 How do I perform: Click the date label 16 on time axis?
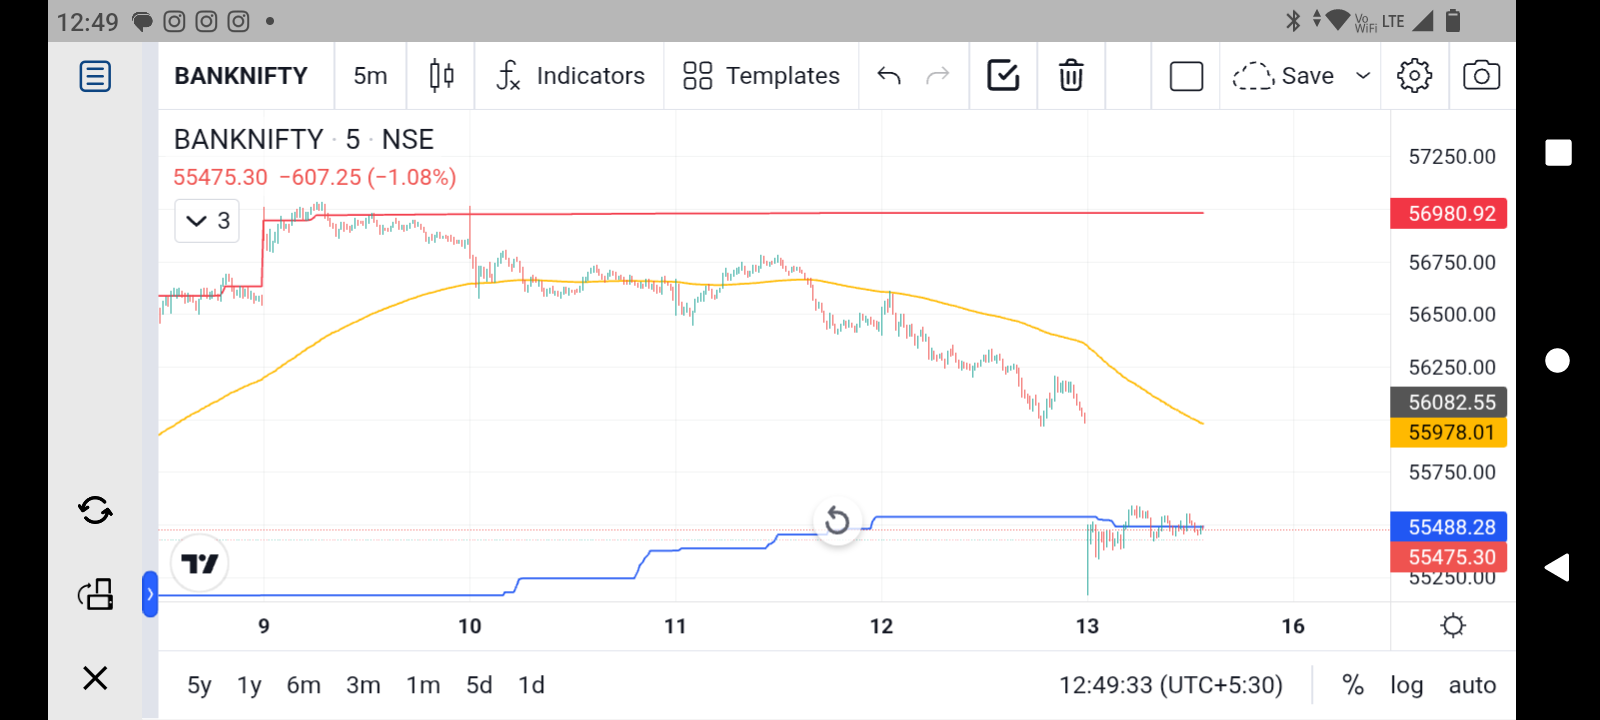[x=1293, y=626]
